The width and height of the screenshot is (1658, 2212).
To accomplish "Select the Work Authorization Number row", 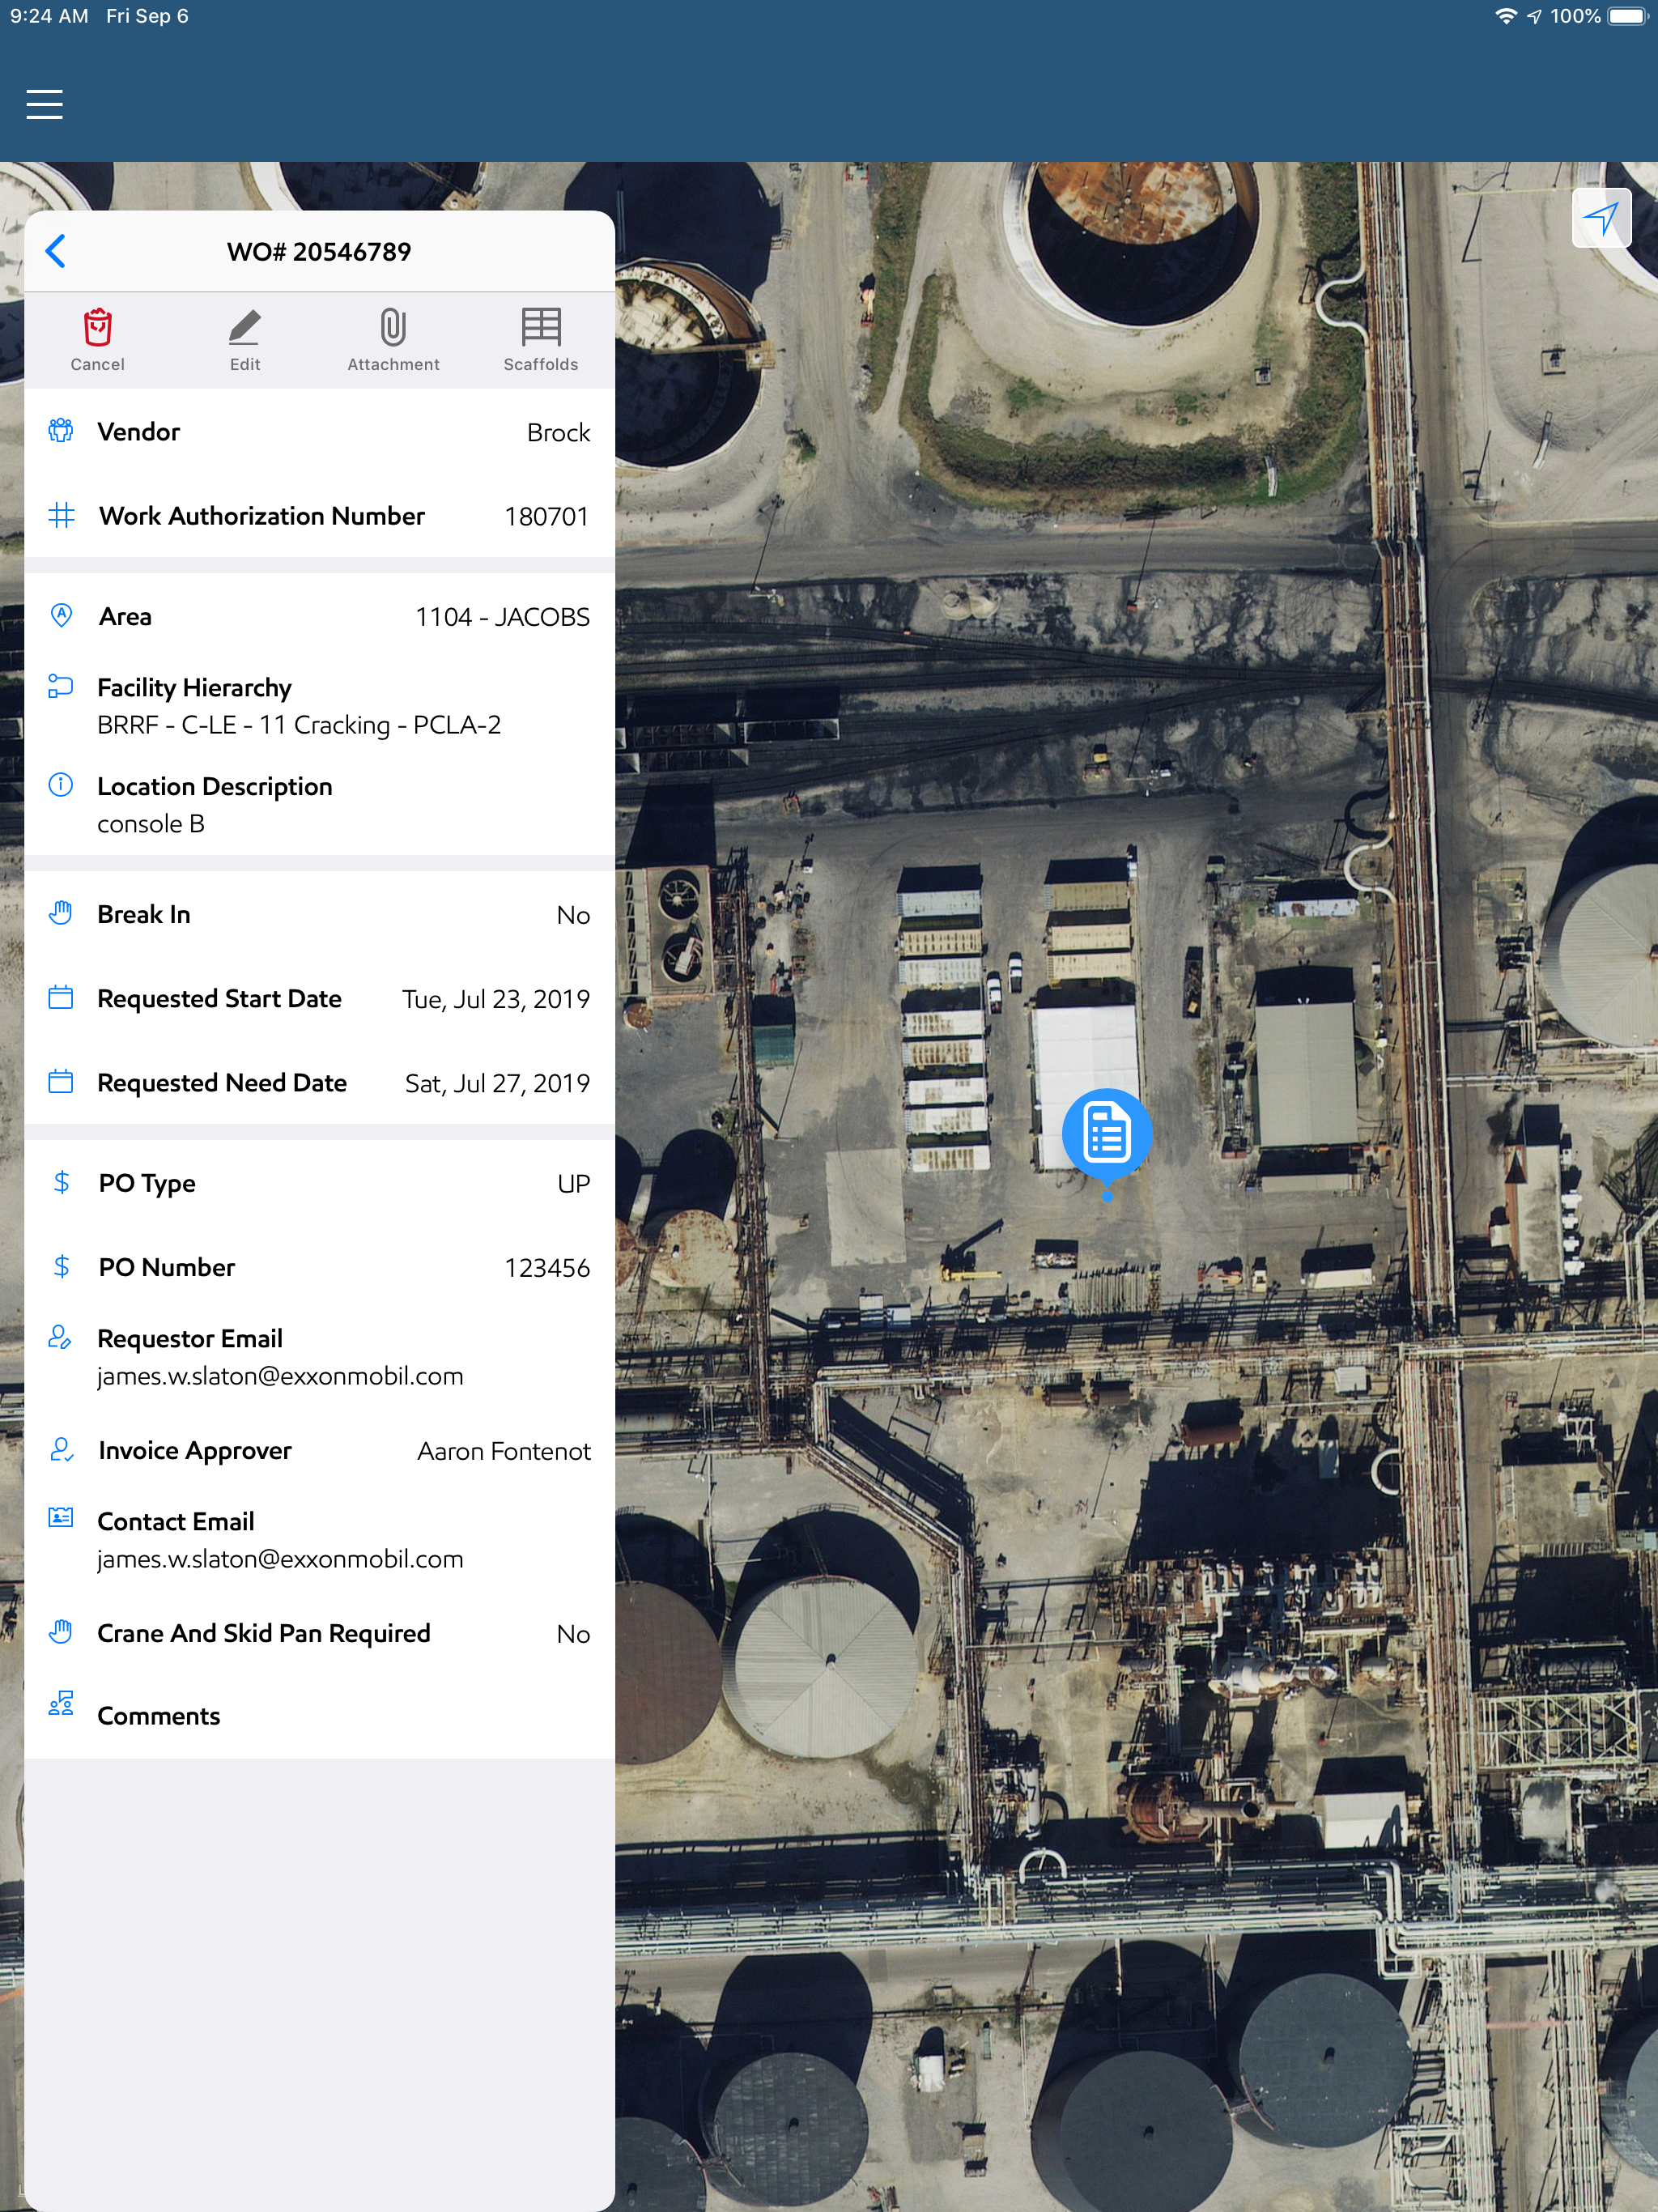I will point(319,516).
